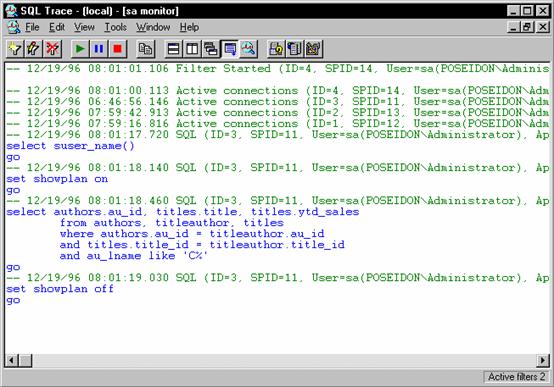
Task: Click the horizontal scrollbar left arrow
Action: coord(11,360)
